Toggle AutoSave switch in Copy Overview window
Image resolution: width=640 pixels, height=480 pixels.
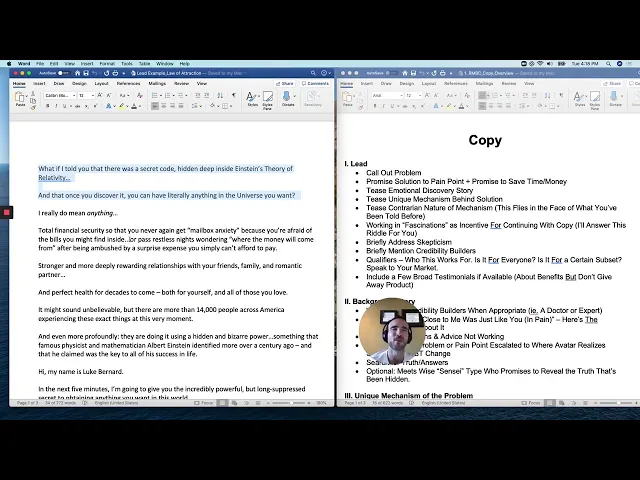click(391, 73)
